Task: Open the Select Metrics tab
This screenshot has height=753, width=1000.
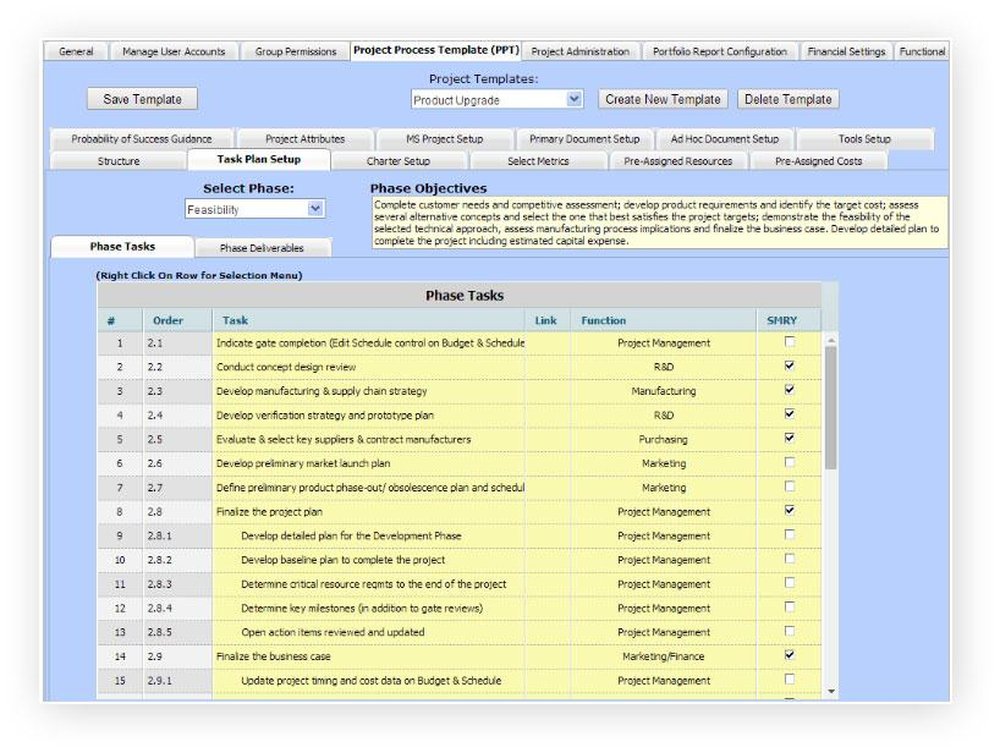Action: click(x=538, y=161)
